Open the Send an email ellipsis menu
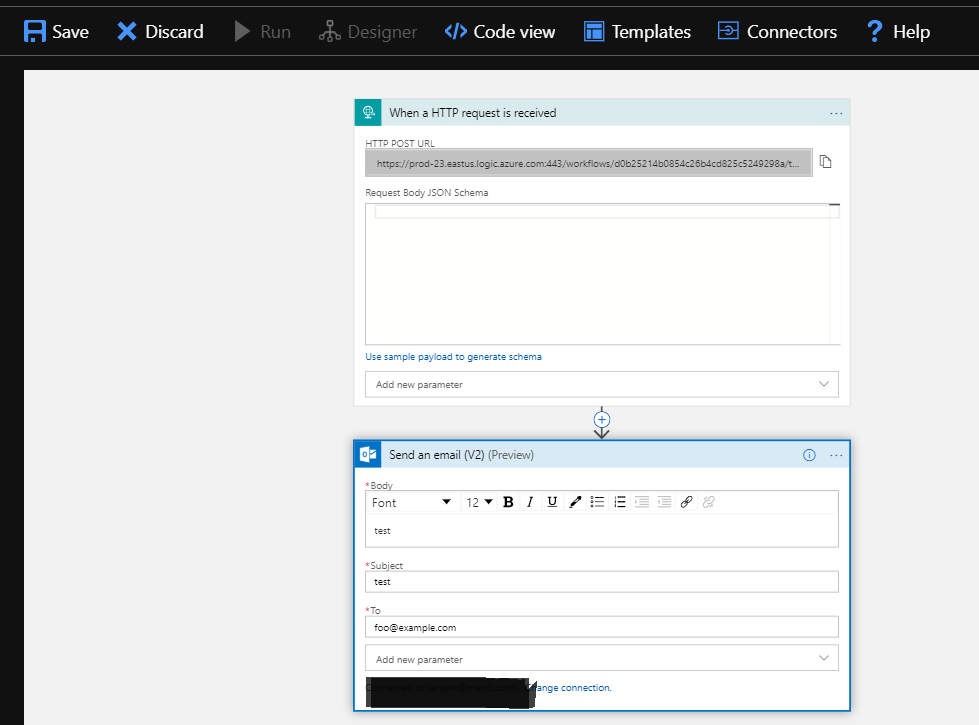 click(x=837, y=455)
